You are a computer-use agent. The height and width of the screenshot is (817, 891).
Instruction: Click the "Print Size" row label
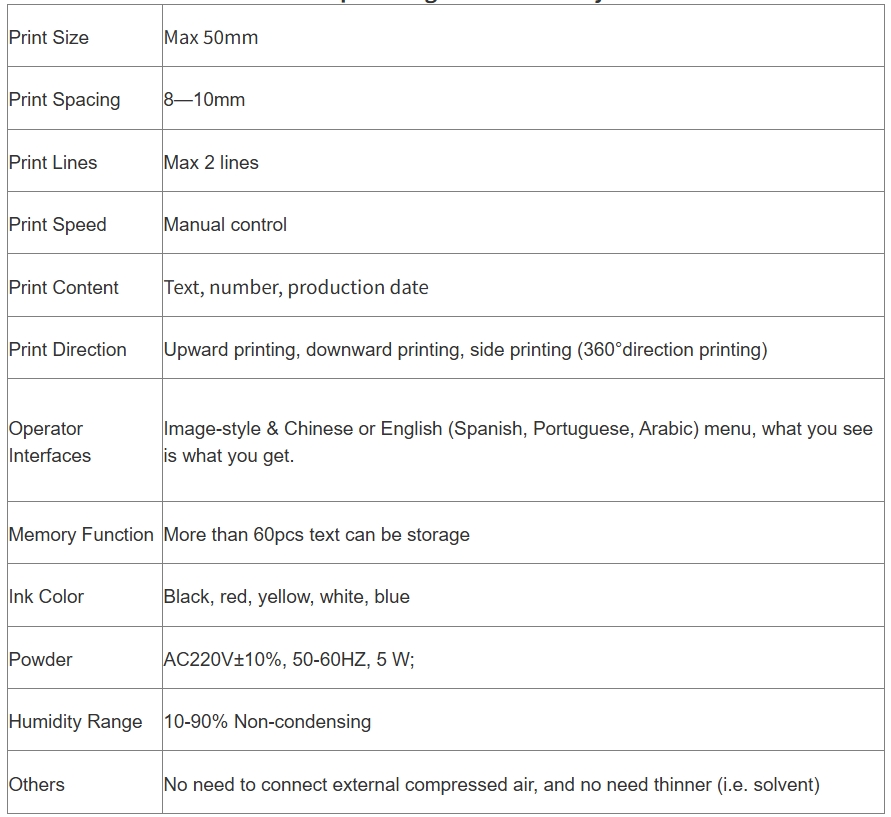(x=49, y=38)
